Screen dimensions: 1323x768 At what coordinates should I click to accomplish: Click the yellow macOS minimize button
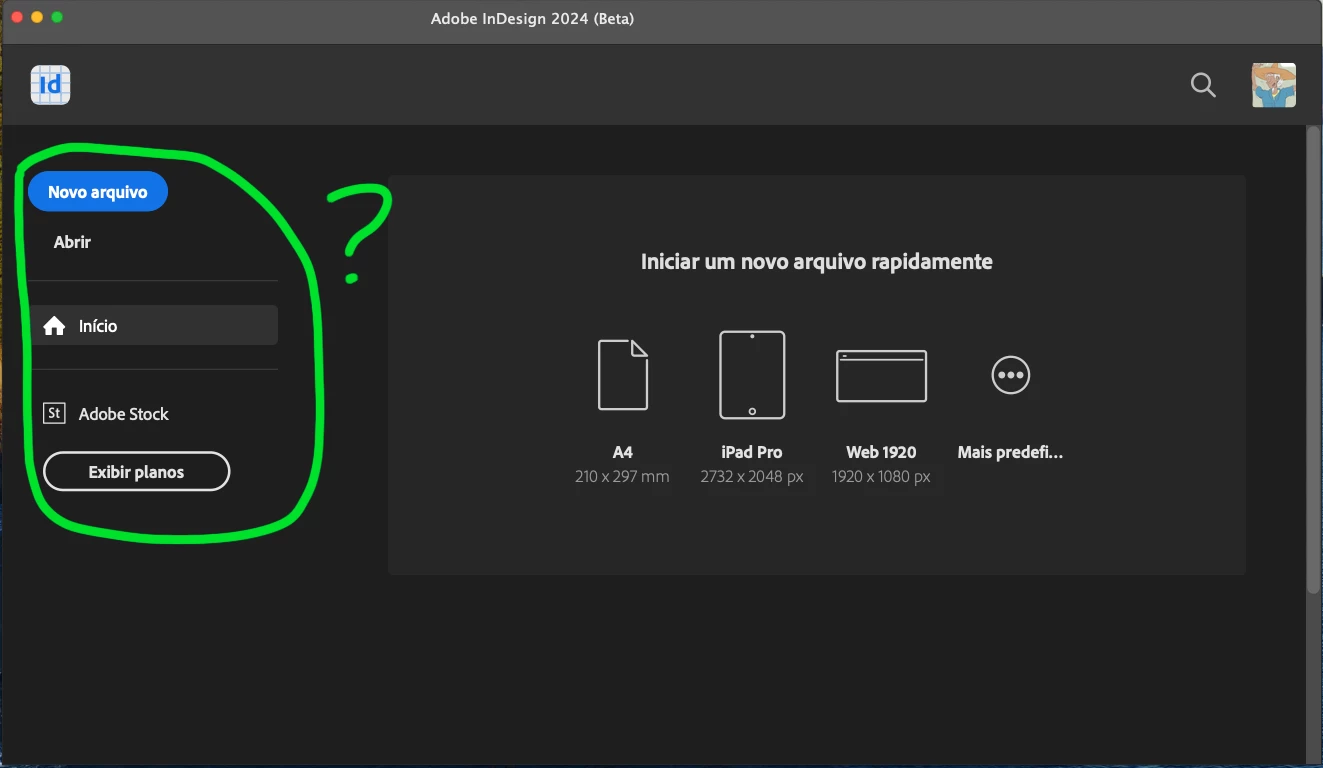(x=37, y=17)
